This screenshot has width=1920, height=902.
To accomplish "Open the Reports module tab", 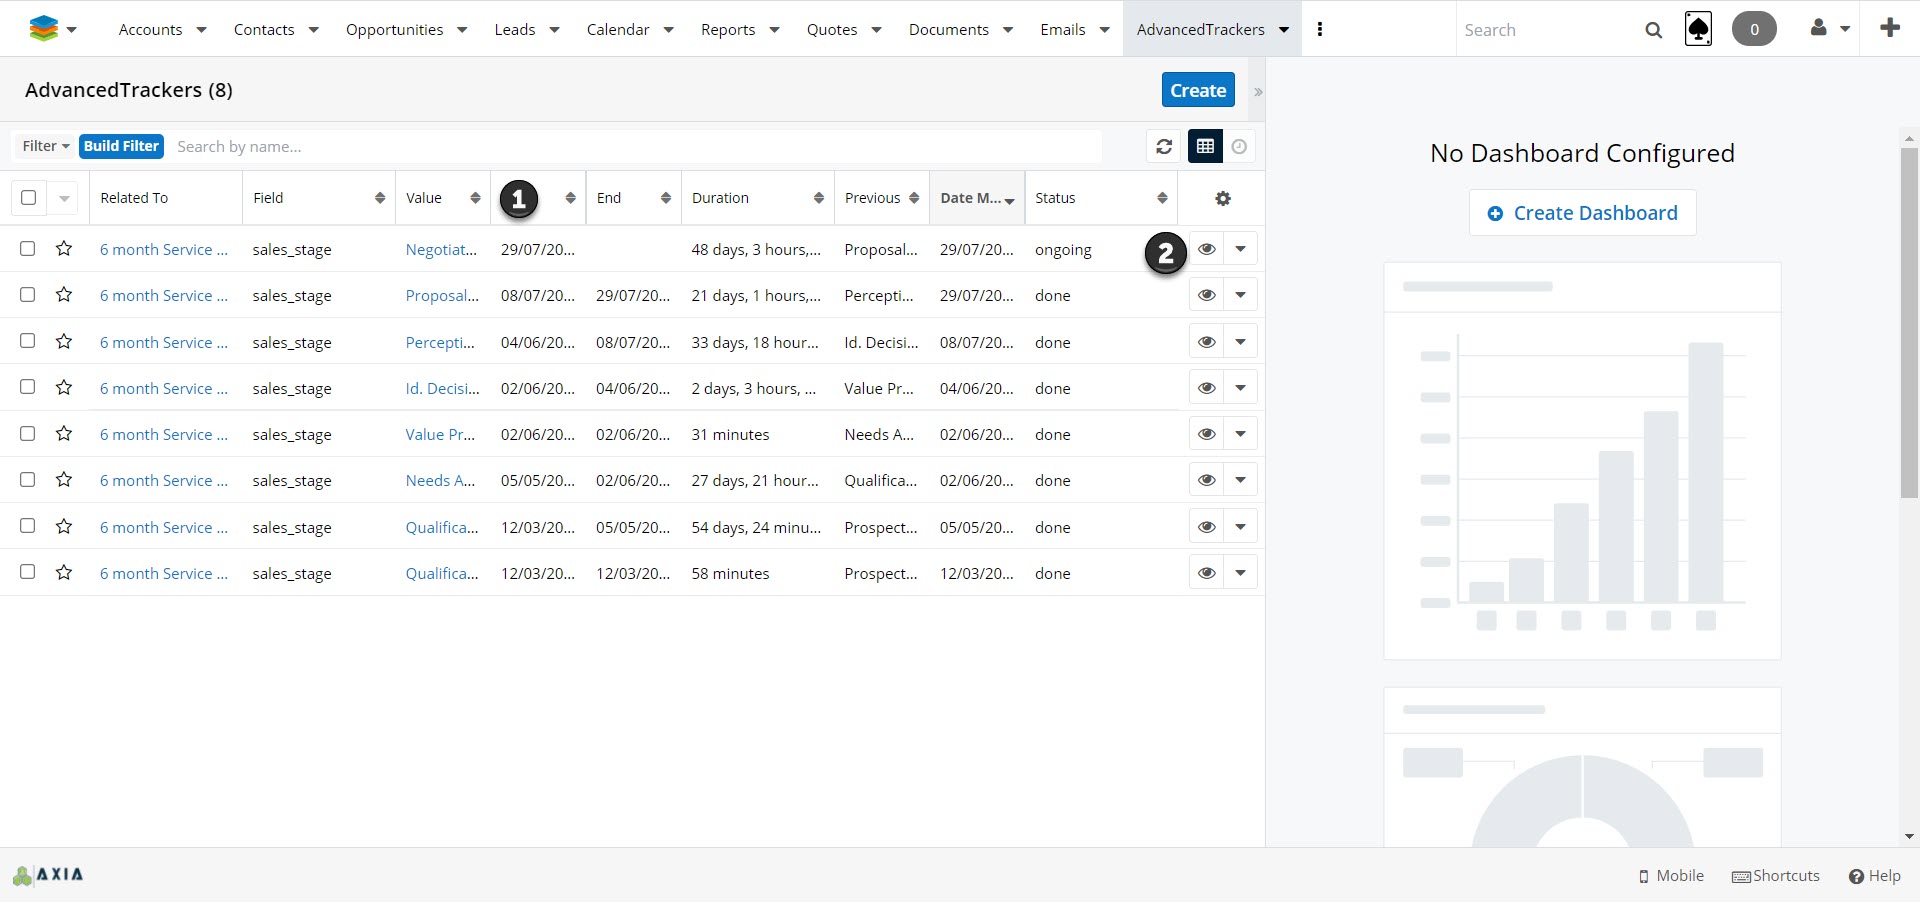I will click(728, 30).
